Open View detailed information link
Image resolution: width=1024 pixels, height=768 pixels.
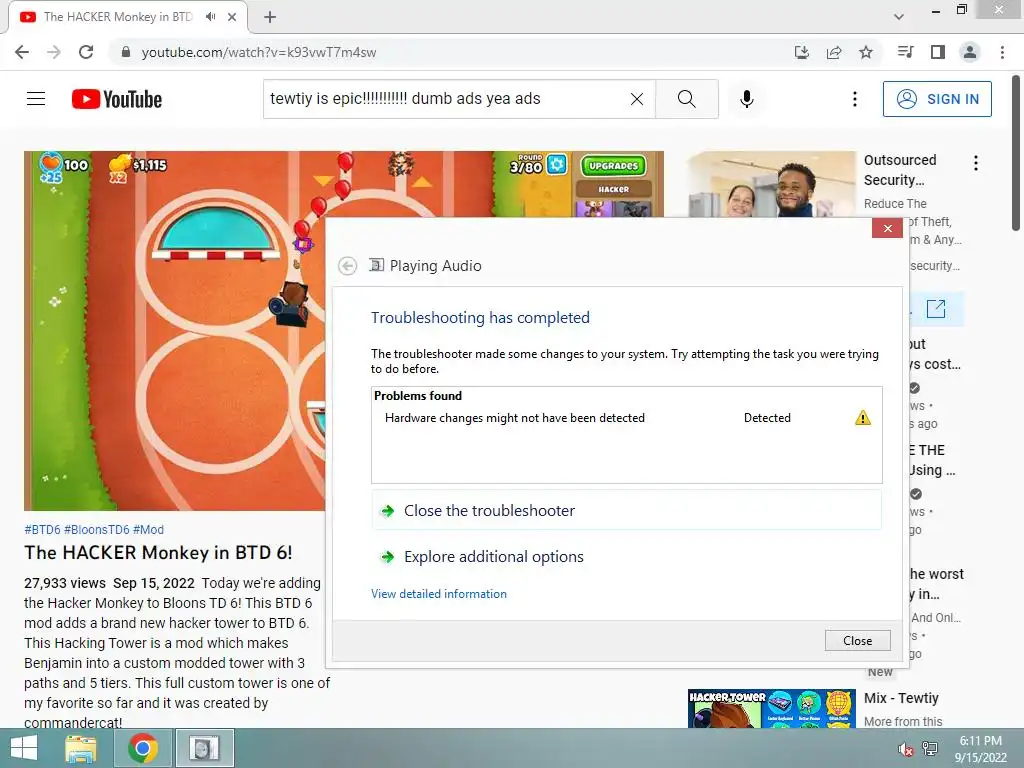click(439, 594)
